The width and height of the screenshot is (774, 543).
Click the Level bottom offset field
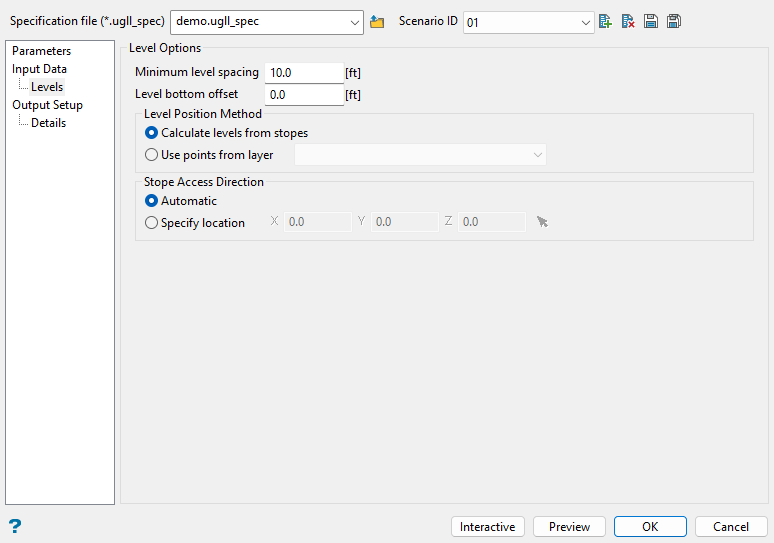pos(304,95)
